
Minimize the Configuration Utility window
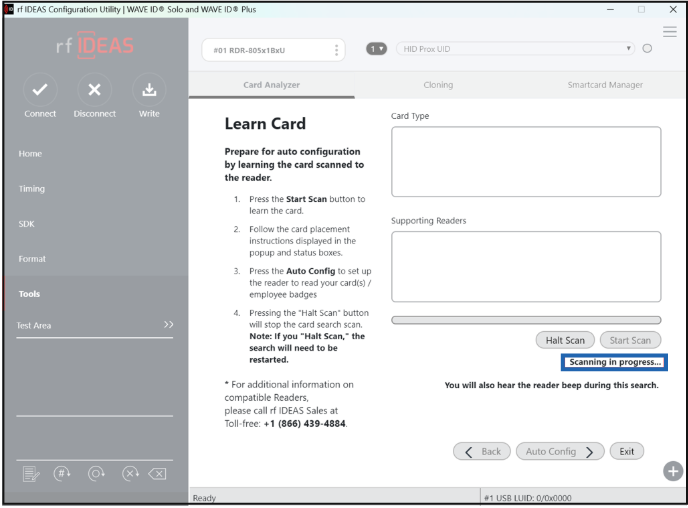click(x=610, y=9)
